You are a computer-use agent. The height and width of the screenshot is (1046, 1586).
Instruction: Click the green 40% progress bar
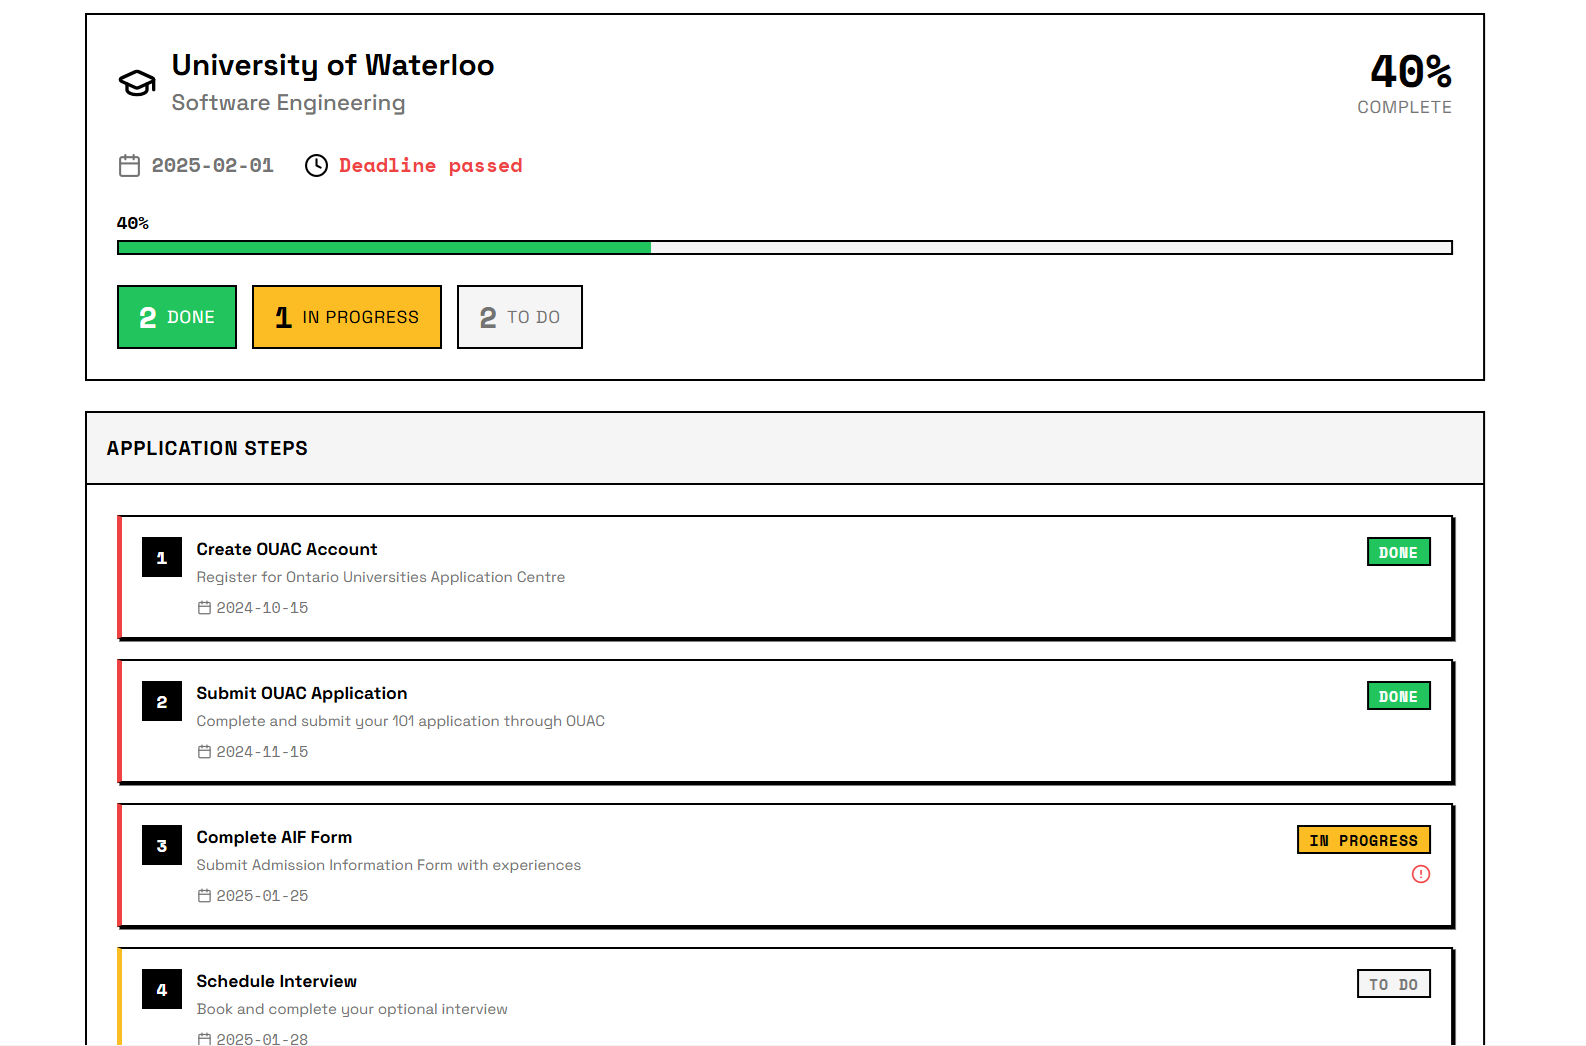coord(784,247)
